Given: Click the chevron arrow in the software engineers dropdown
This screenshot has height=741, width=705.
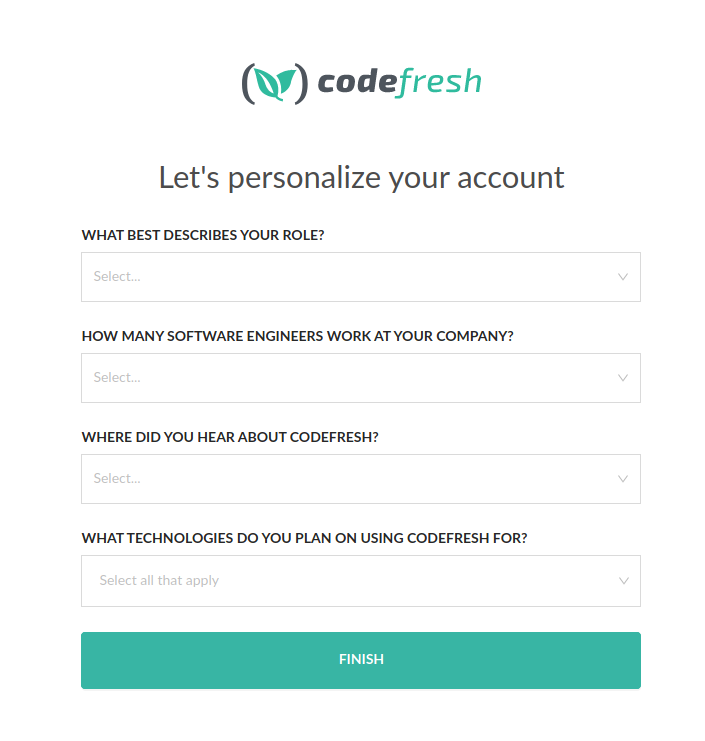Looking at the screenshot, I should tap(623, 378).
